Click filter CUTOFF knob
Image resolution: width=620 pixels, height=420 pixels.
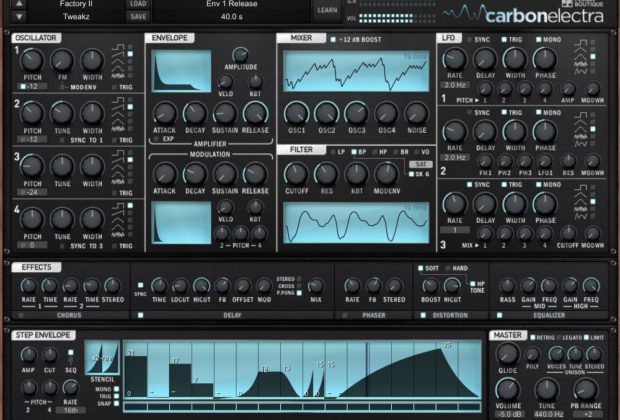pos(296,174)
